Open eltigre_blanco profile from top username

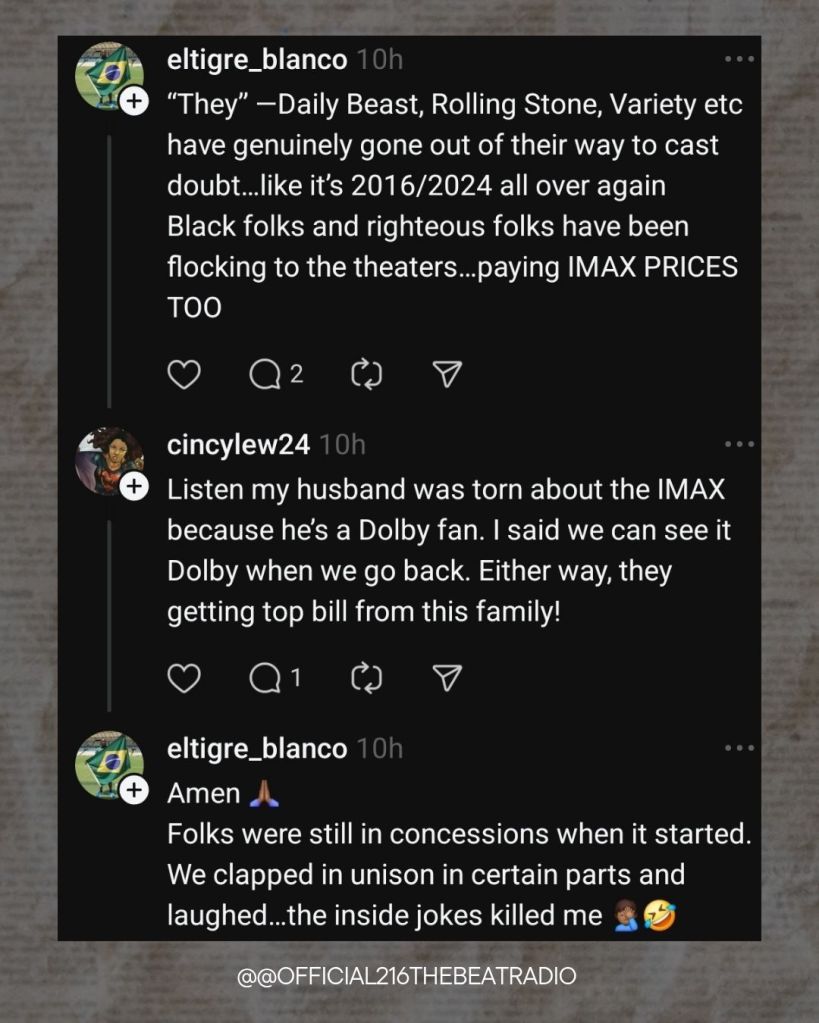pyautogui.click(x=257, y=60)
